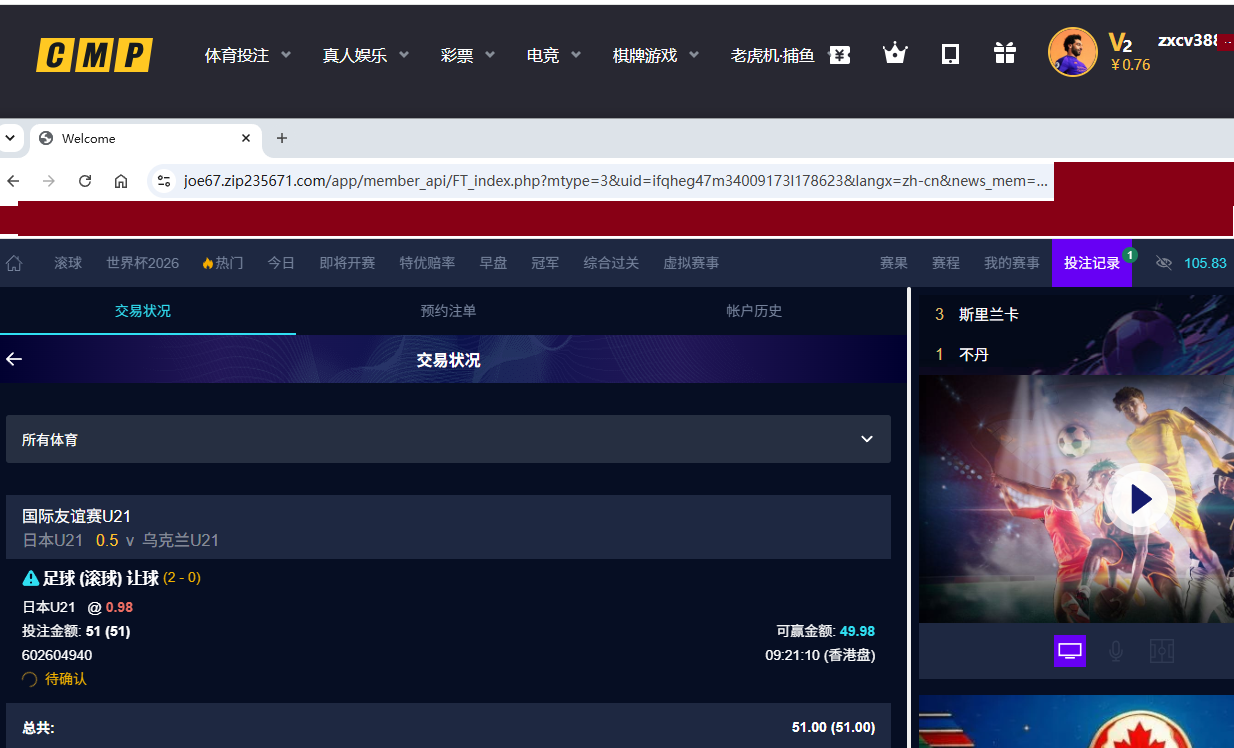Expand the 所有体育 sport filter dropdown
Viewport: 1234px width, 748px height.
pos(448,439)
